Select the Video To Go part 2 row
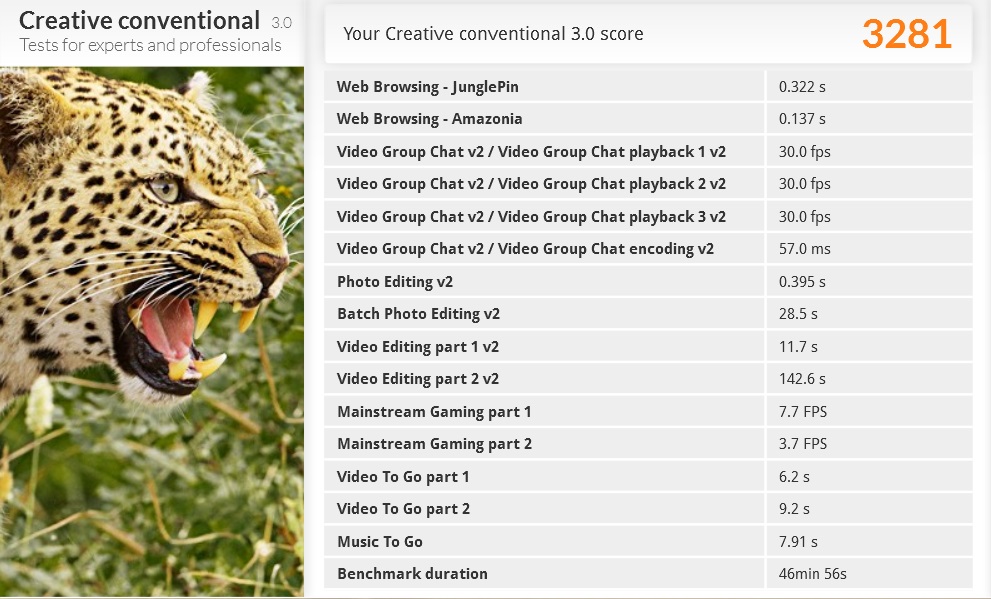 point(403,509)
